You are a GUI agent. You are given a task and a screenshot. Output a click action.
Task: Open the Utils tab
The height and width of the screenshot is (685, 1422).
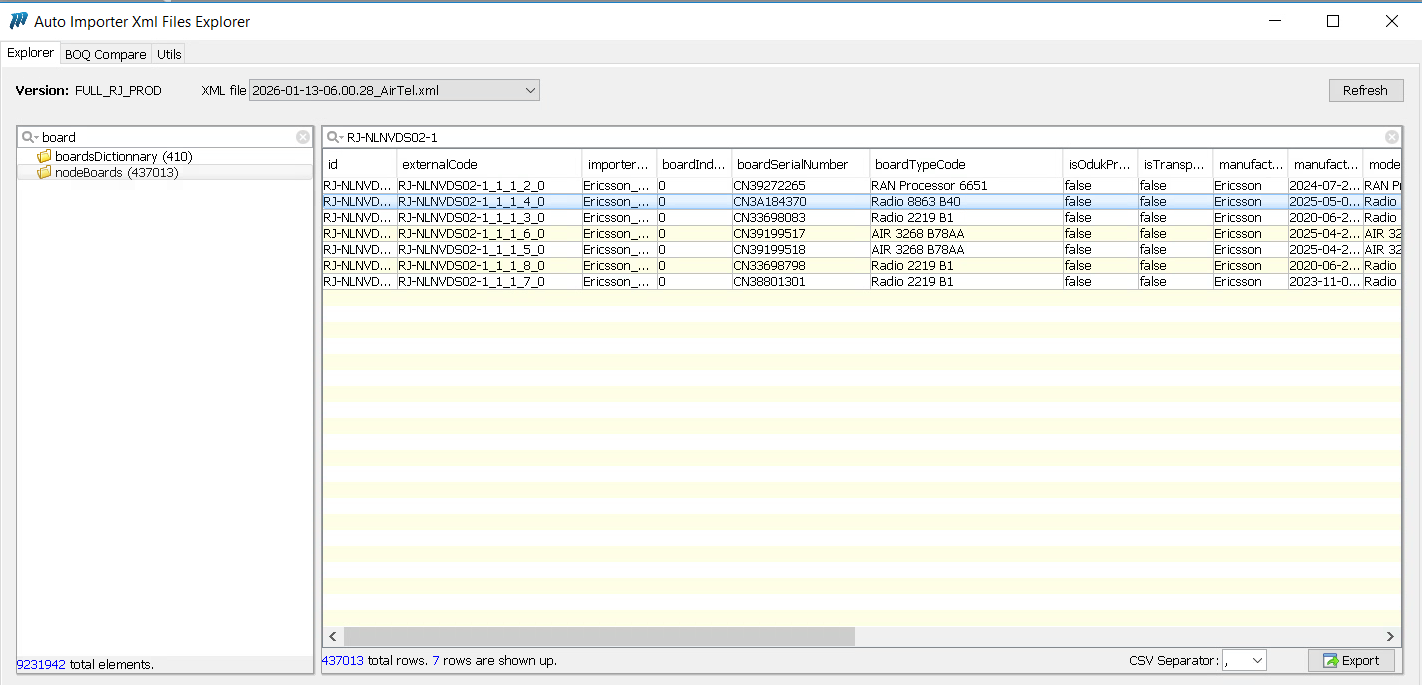169,54
